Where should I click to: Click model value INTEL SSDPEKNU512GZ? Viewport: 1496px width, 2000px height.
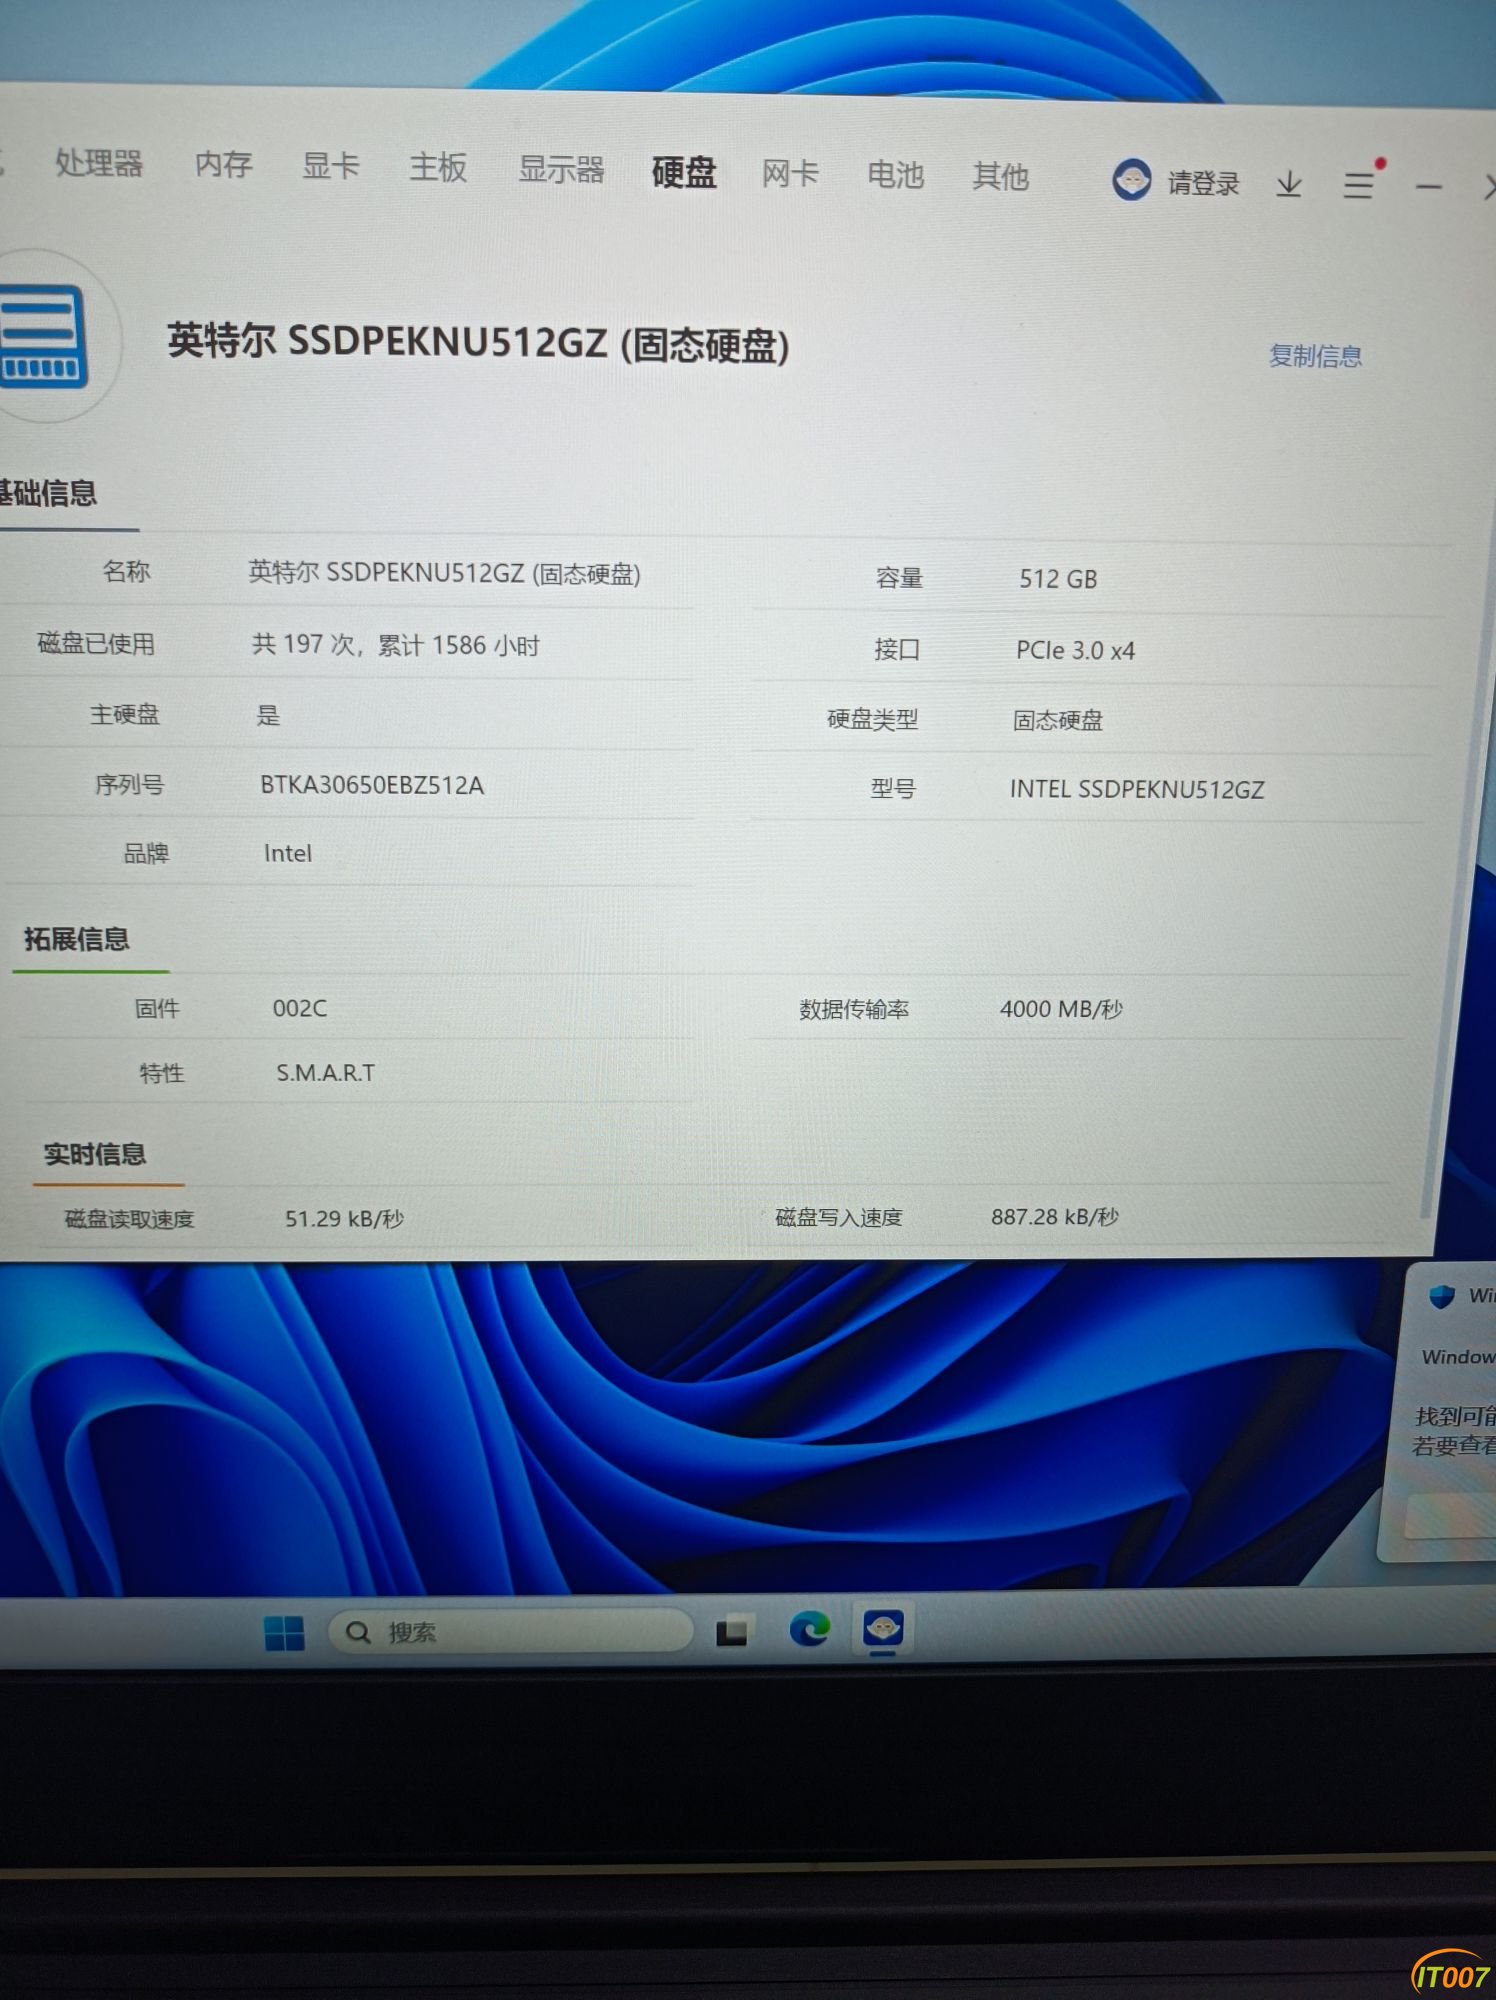pyautogui.click(x=1137, y=789)
